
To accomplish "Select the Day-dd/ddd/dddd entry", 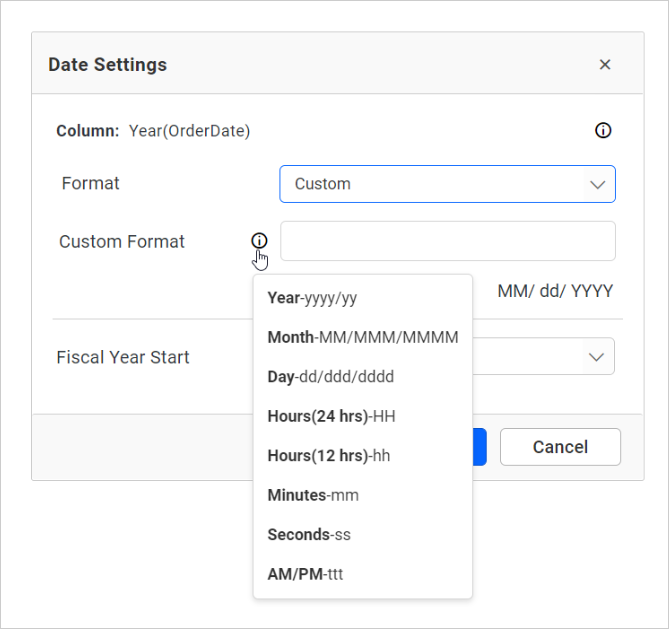I will pyautogui.click(x=331, y=377).
